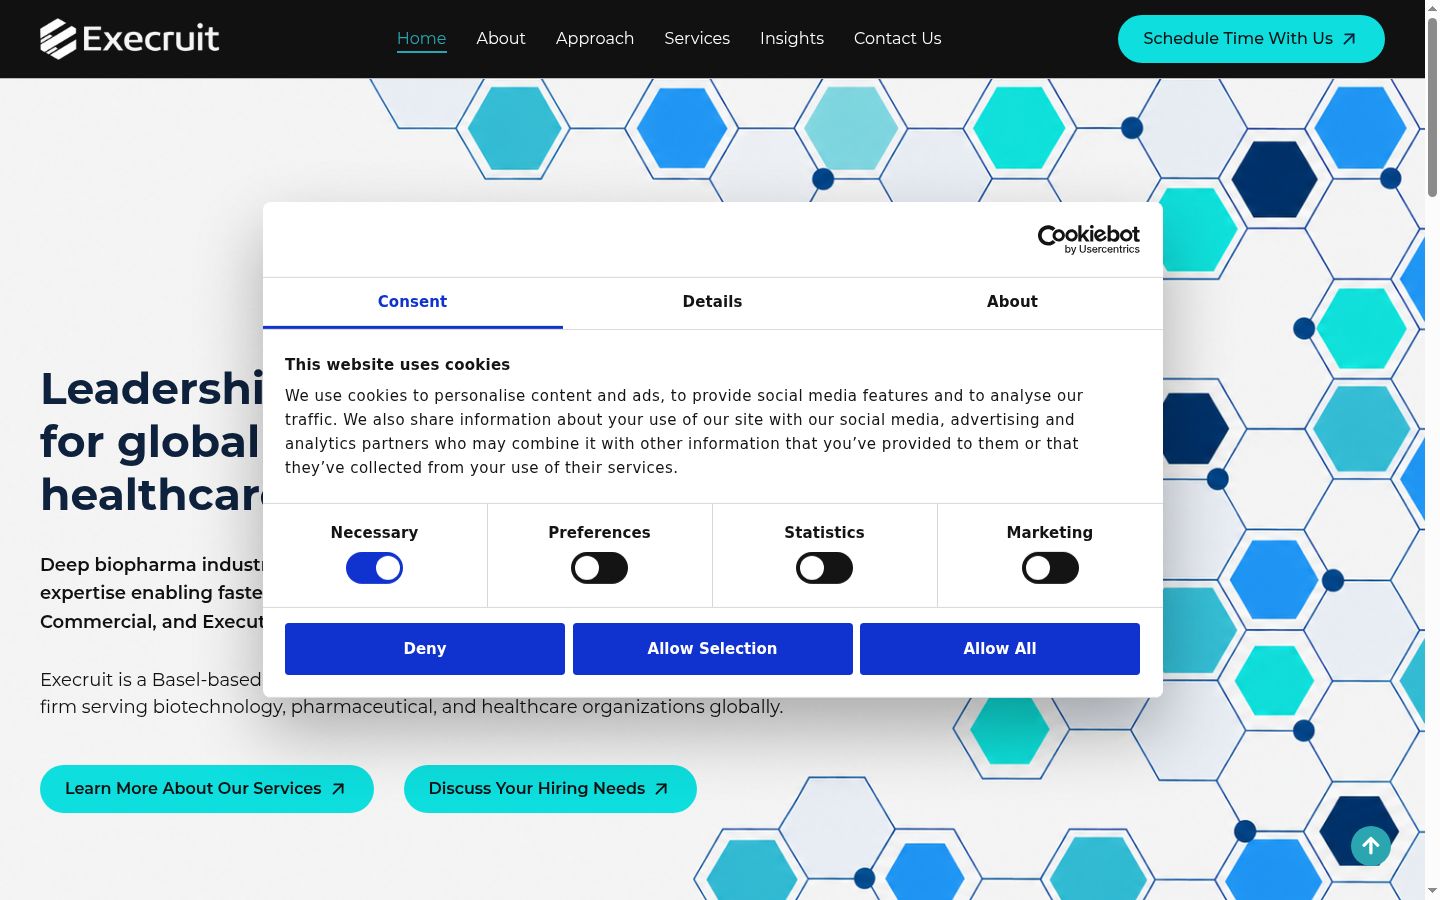
Task: Toggle the Necessary cookies switch
Action: 374,568
